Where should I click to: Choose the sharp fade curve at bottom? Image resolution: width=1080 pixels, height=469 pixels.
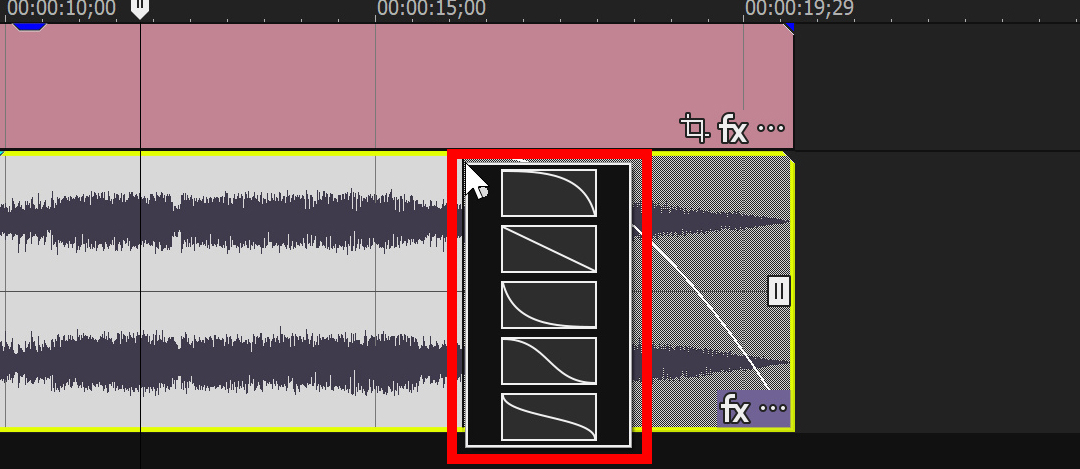click(x=549, y=417)
